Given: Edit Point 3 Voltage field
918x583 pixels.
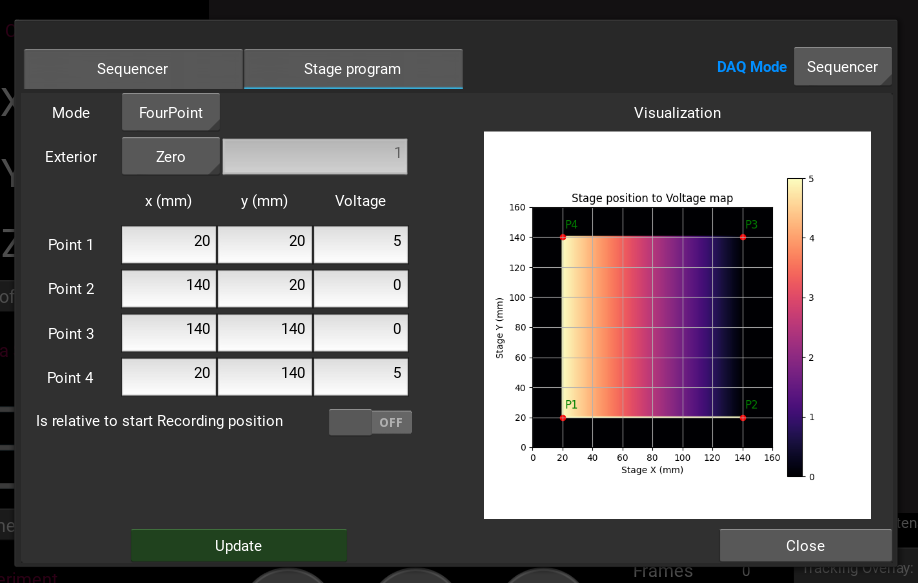Looking at the screenshot, I should [x=361, y=333].
